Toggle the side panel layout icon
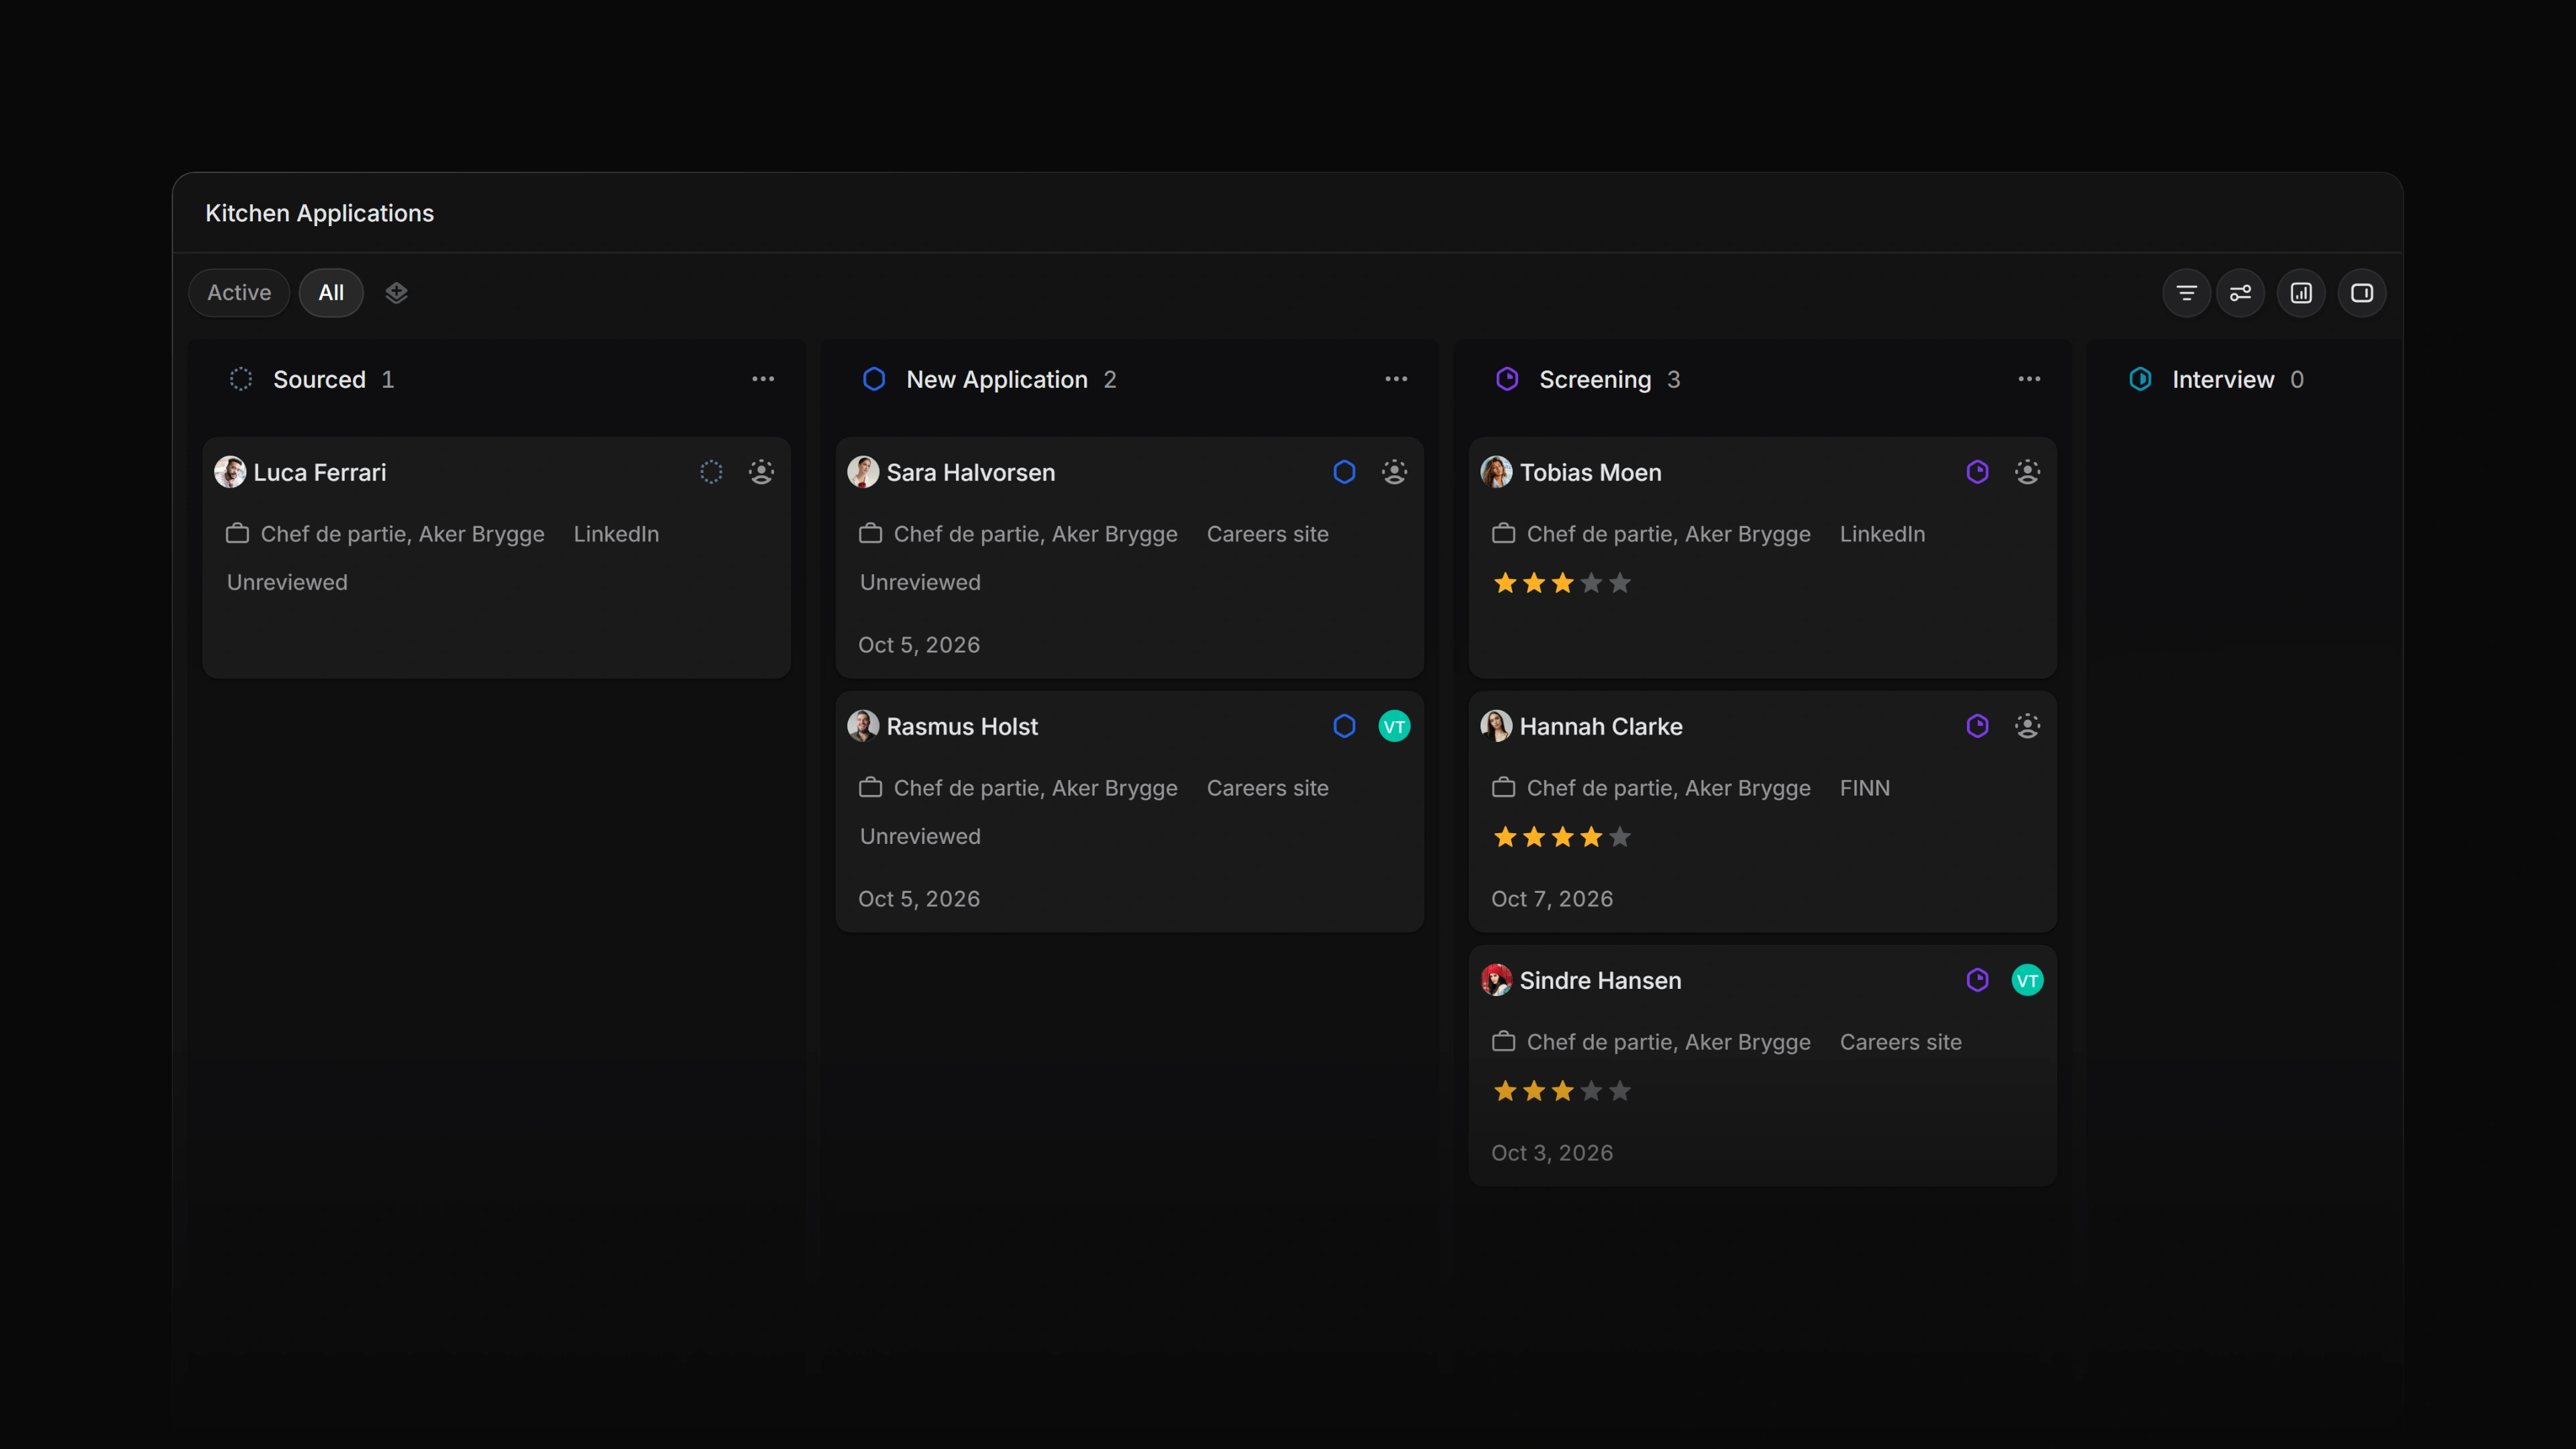The height and width of the screenshot is (1449, 2576). tap(2362, 293)
